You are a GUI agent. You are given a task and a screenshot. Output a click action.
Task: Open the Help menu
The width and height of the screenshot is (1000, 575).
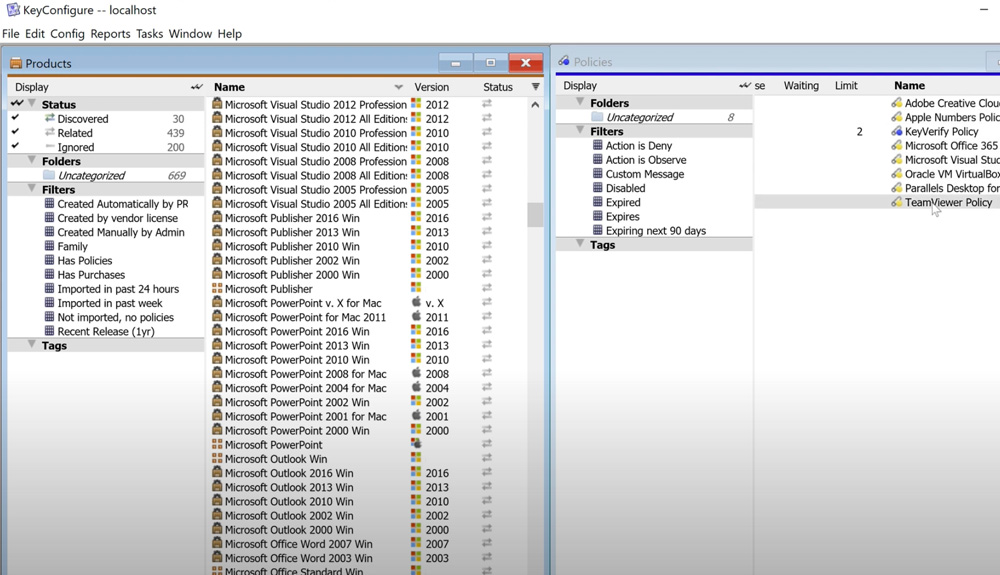tap(230, 34)
